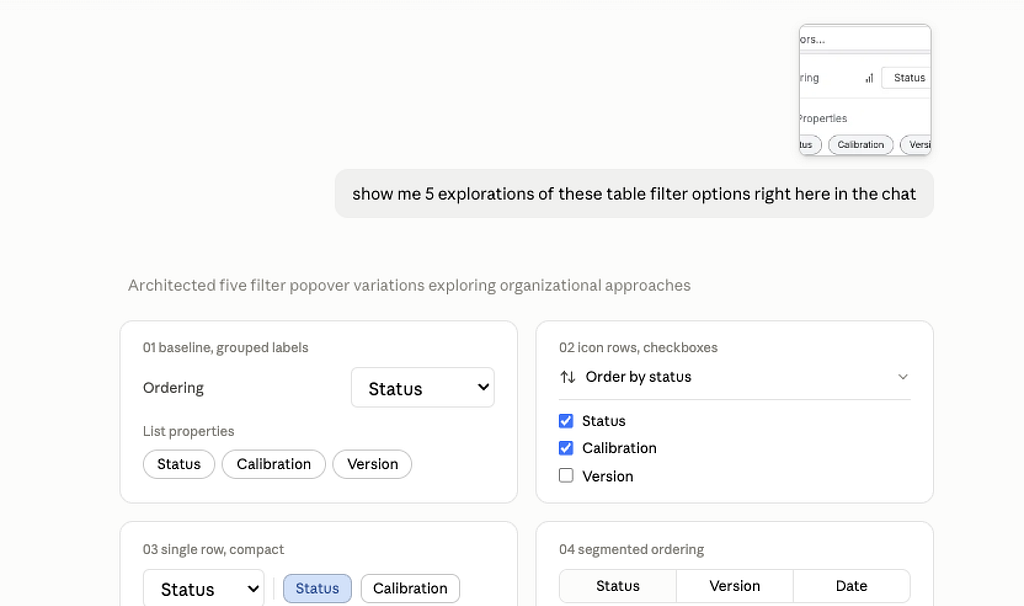Toggle the highlighted blue Status chip

click(317, 588)
